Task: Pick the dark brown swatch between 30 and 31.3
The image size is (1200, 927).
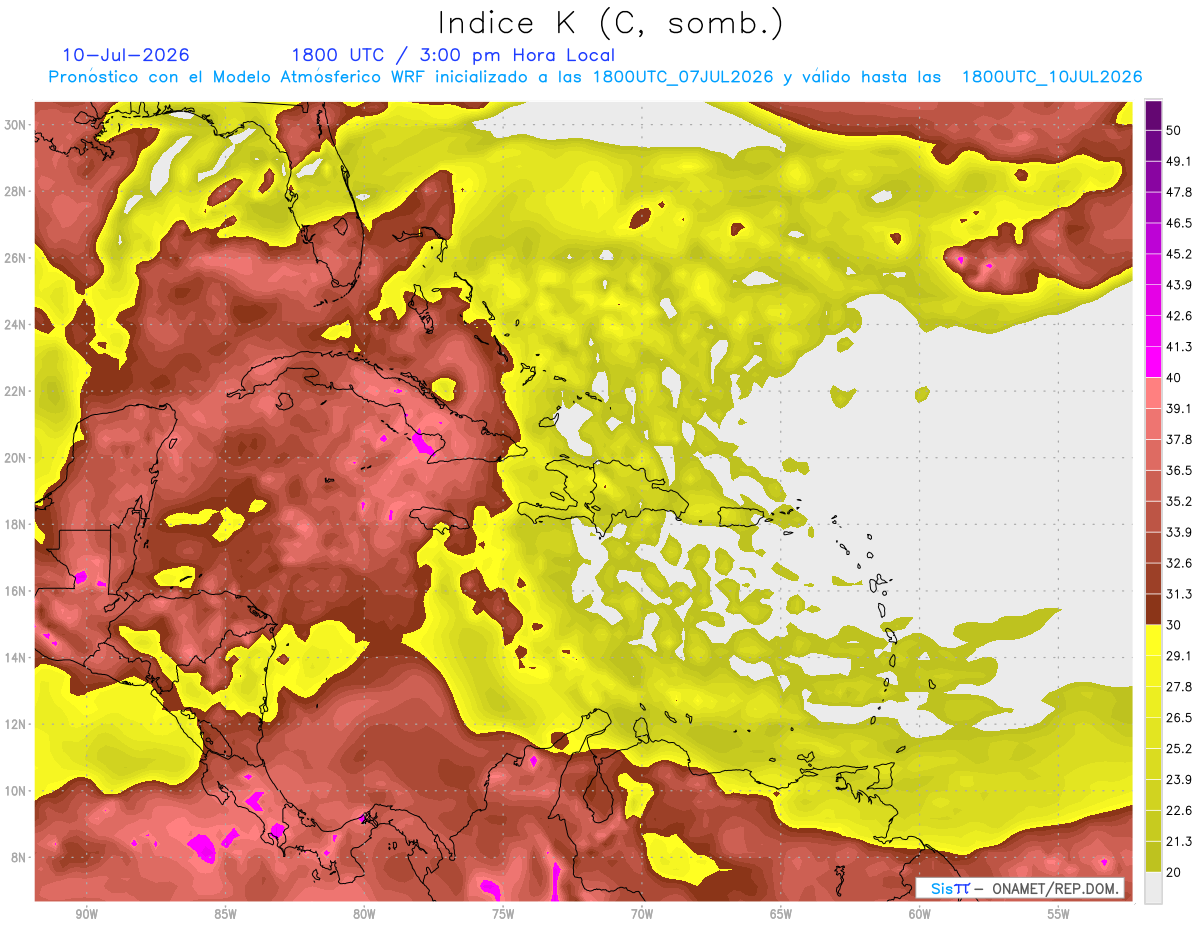Action: click(x=1153, y=610)
